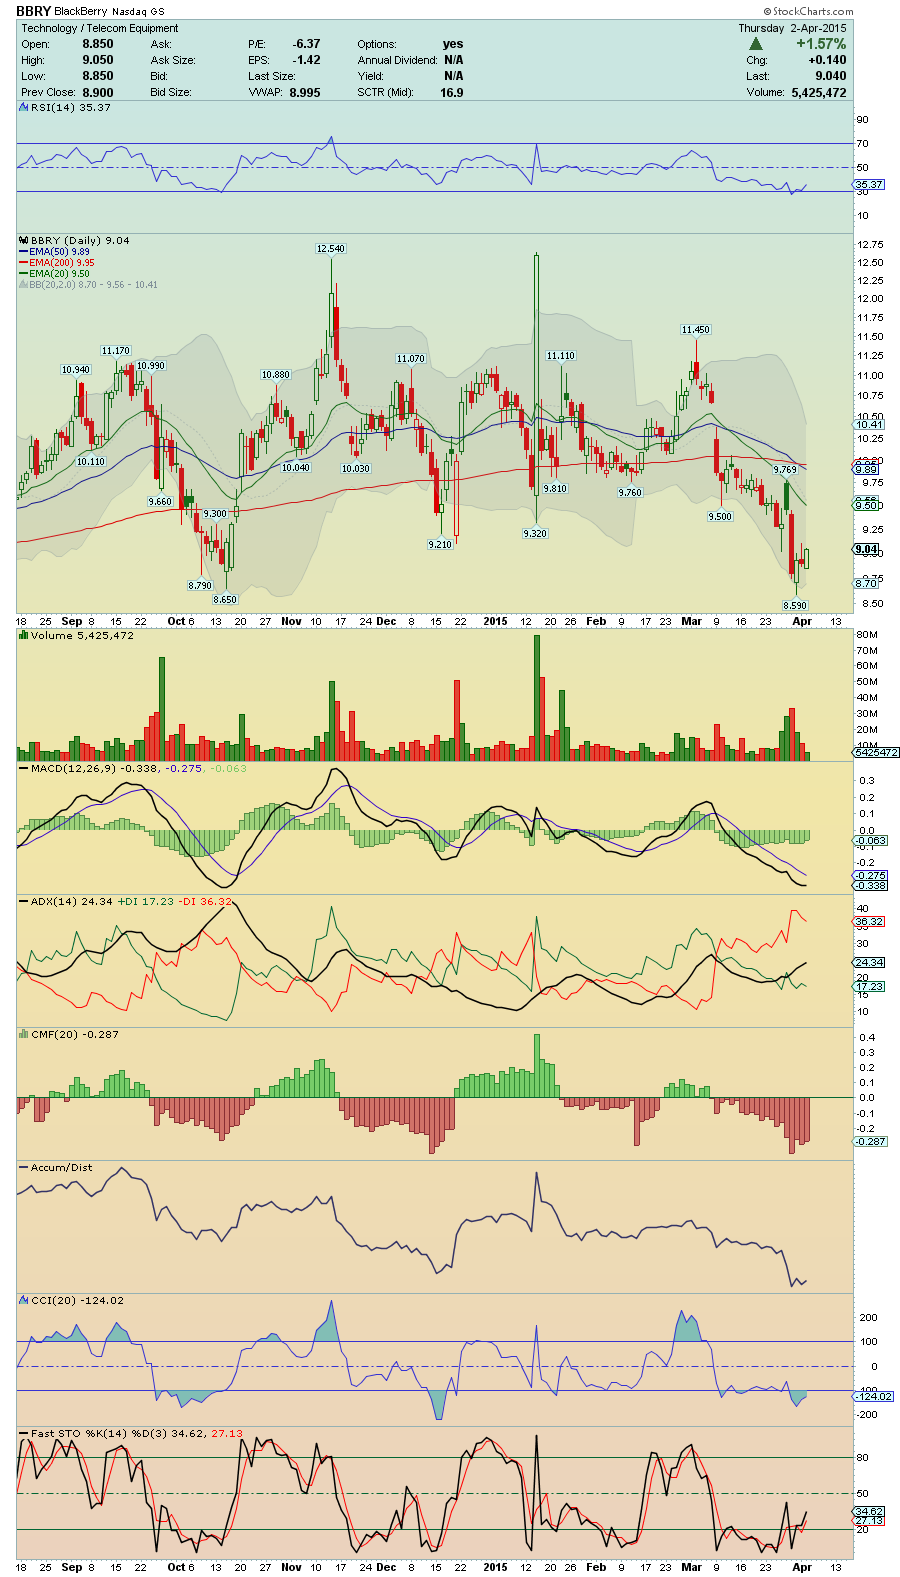Click the 9.769 price label near late March
The width and height of the screenshot is (900, 1577).
[x=785, y=469]
